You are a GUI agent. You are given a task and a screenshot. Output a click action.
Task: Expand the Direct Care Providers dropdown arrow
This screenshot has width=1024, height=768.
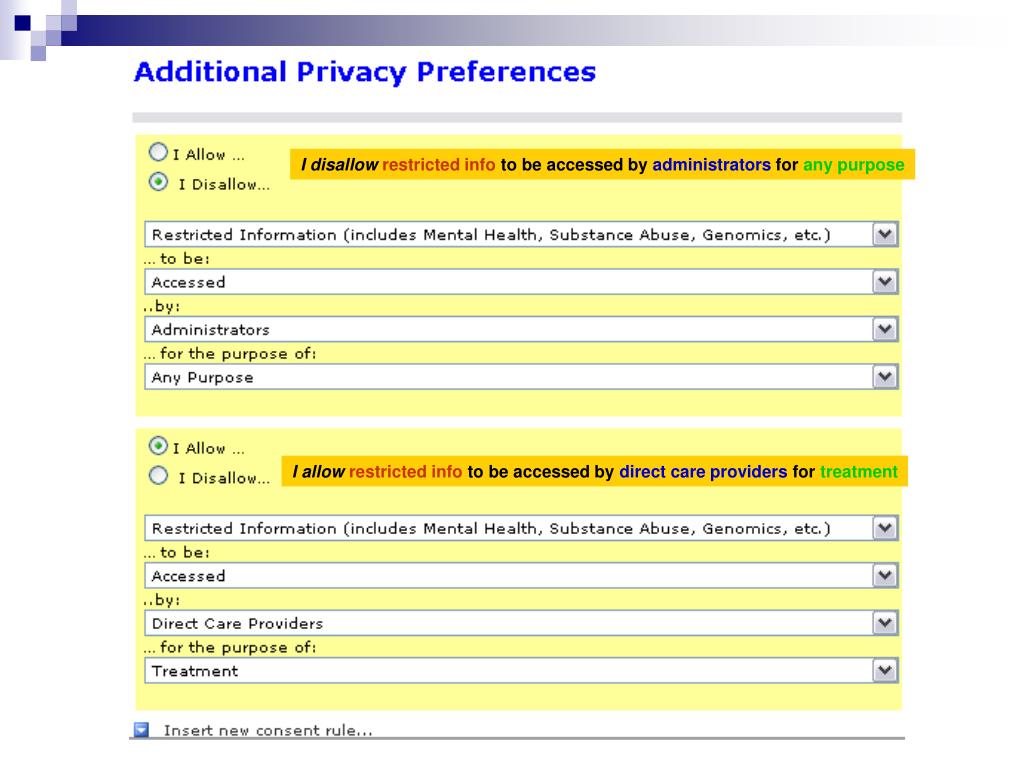pos(885,623)
